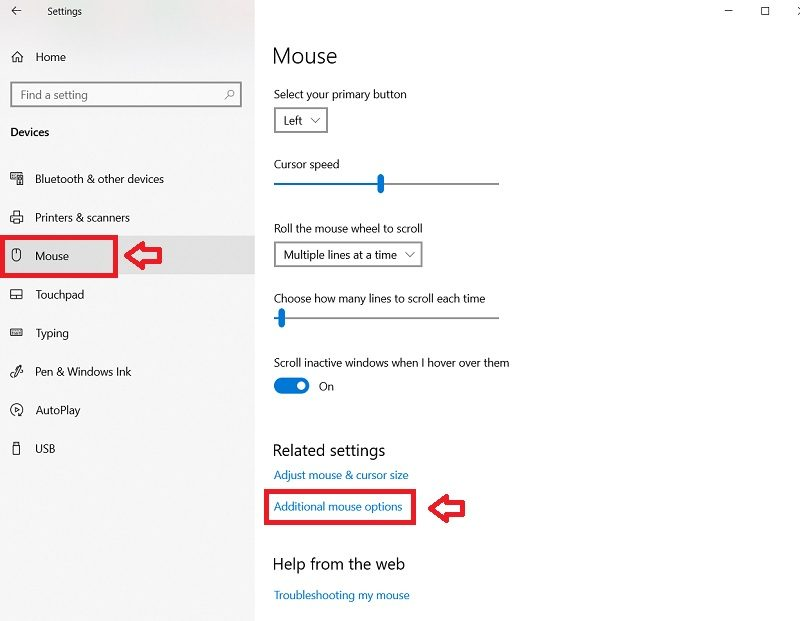Click the Touchpad icon in sidebar
Screen dimensions: 800x621
(x=17, y=294)
